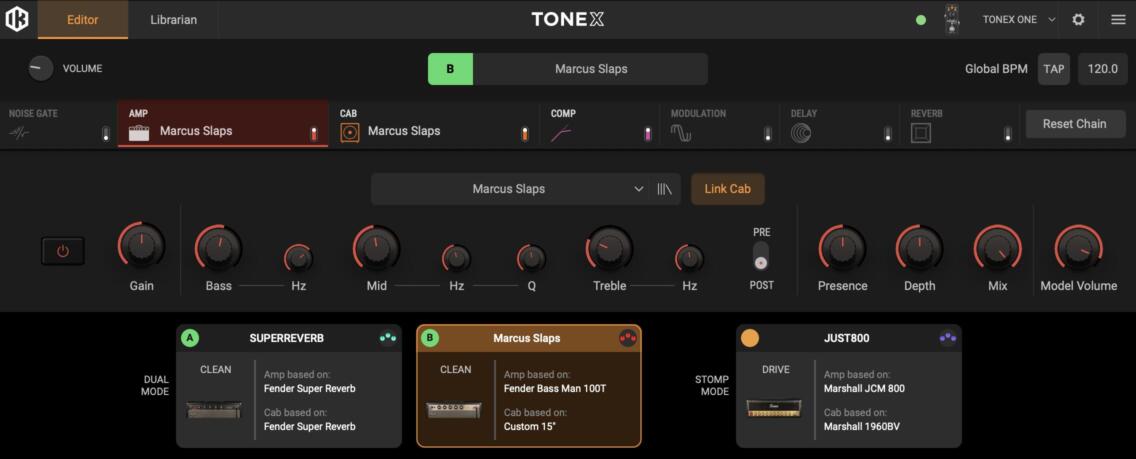
Task: Toggle the CAB block on/off switch
Action: pyautogui.click(x=525, y=134)
